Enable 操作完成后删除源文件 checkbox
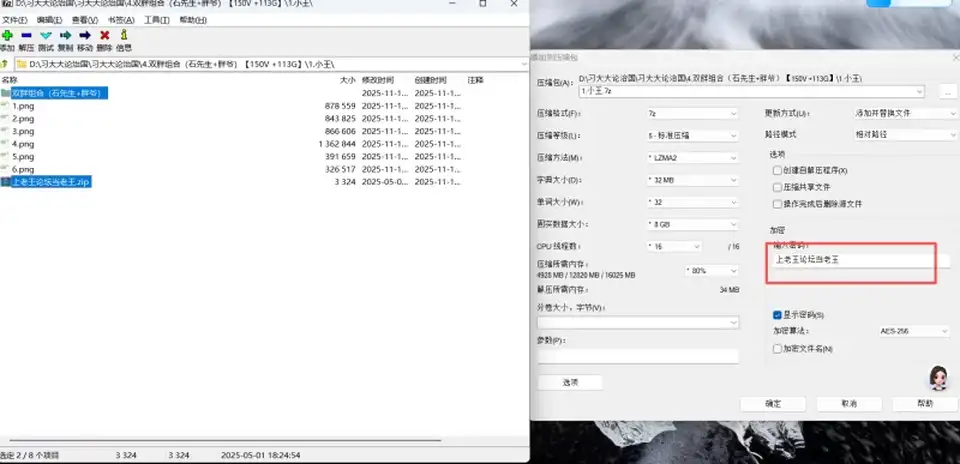 (x=777, y=204)
